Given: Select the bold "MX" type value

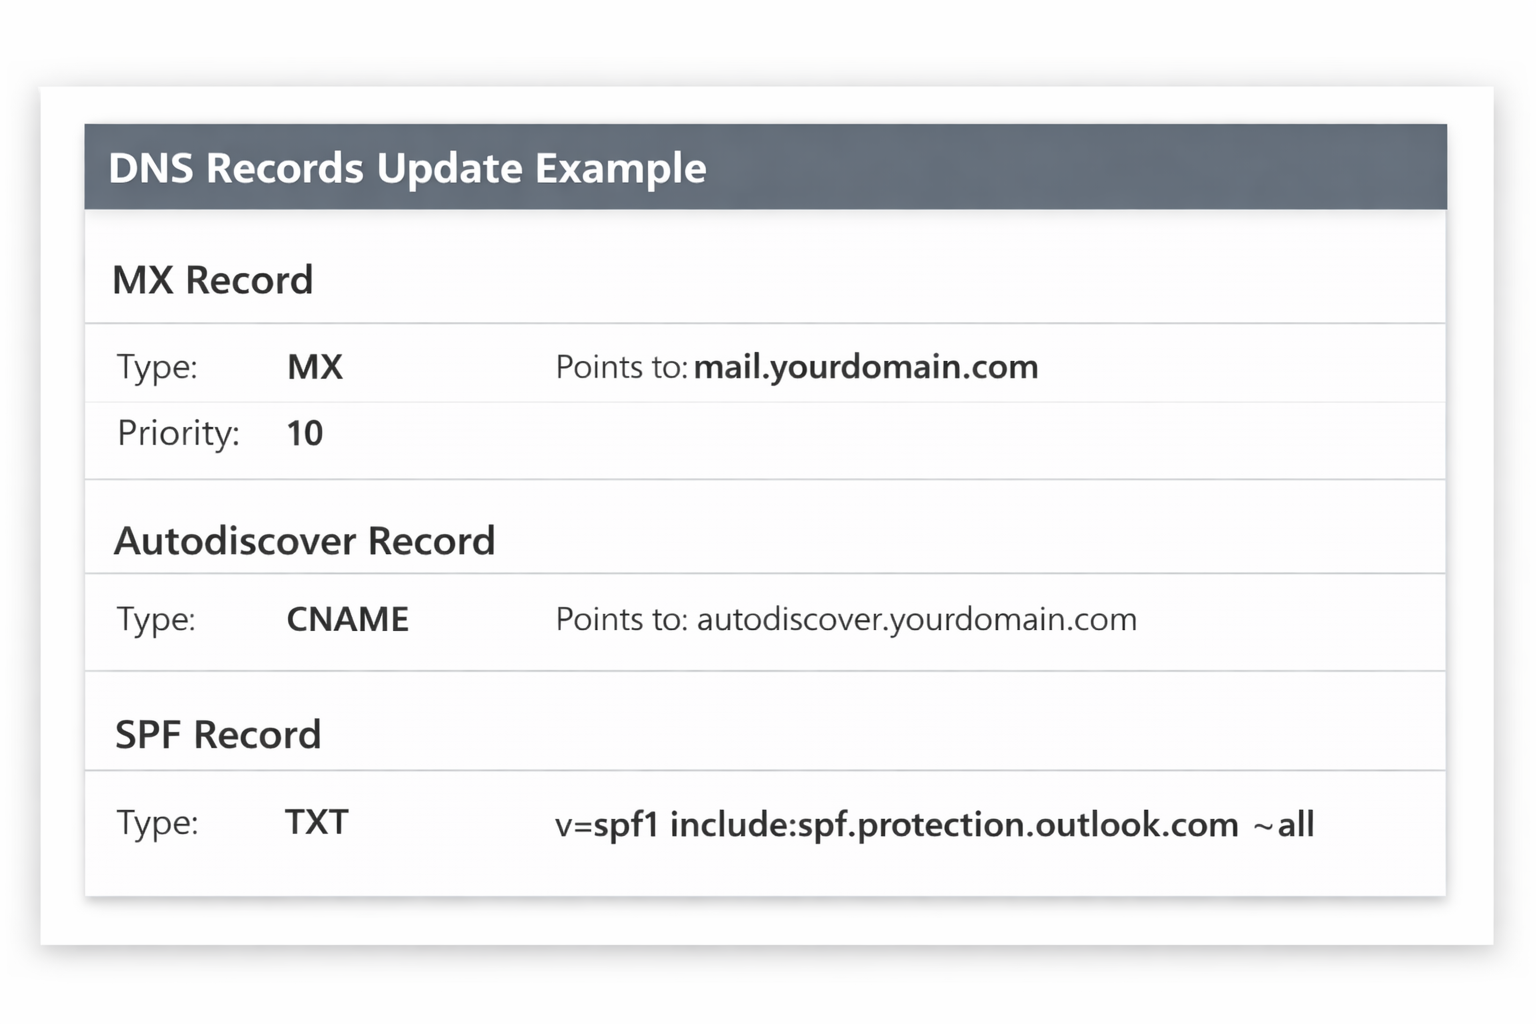Looking at the screenshot, I should (x=315, y=367).
